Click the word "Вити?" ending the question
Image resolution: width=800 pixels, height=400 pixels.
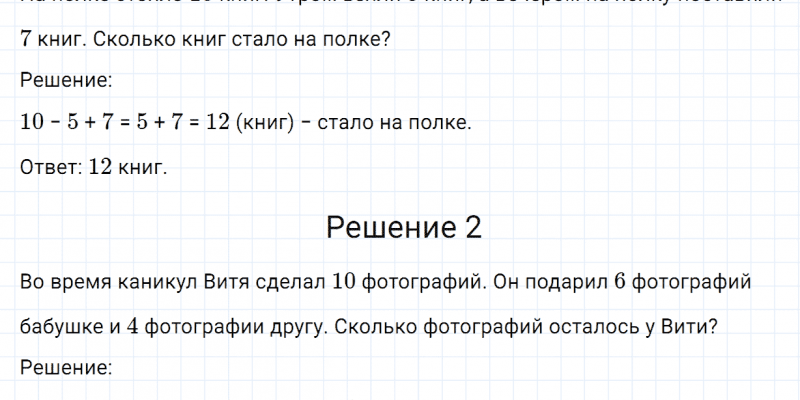click(x=685, y=326)
